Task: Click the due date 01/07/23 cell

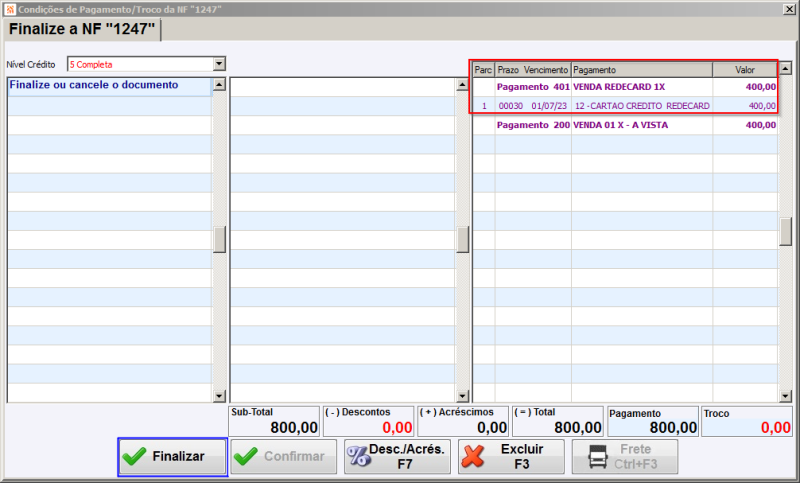Action: click(549, 106)
